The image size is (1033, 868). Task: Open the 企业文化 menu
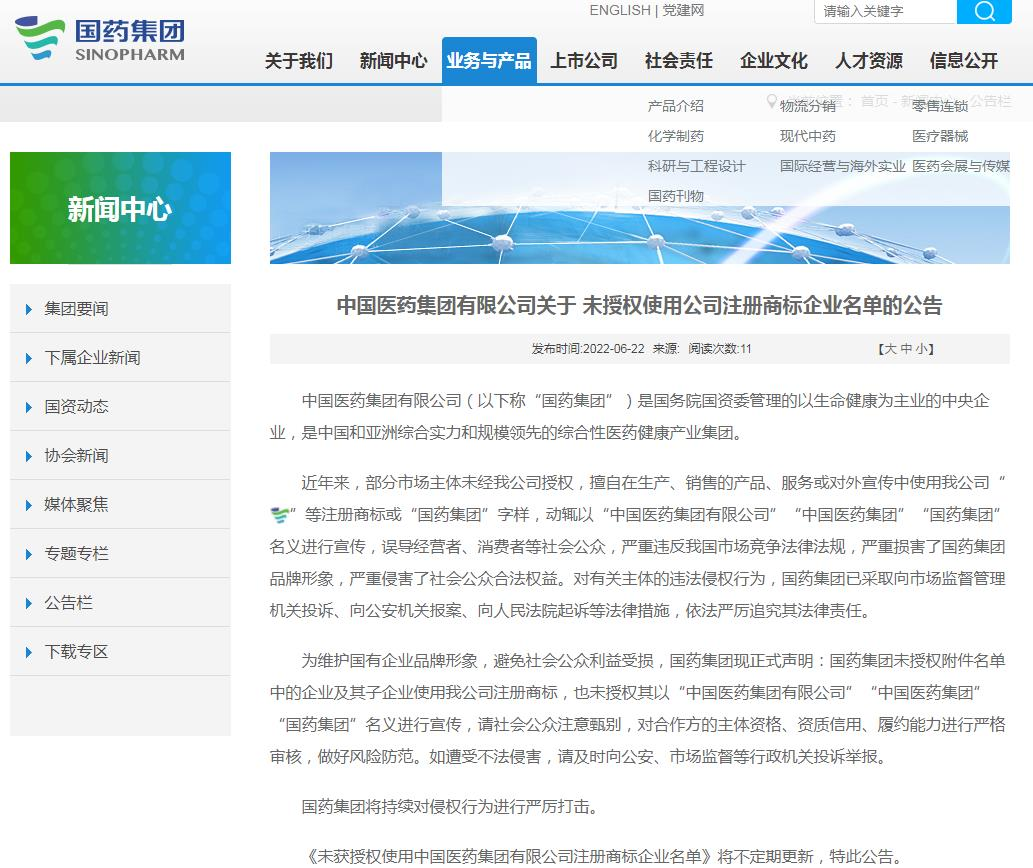[773, 61]
